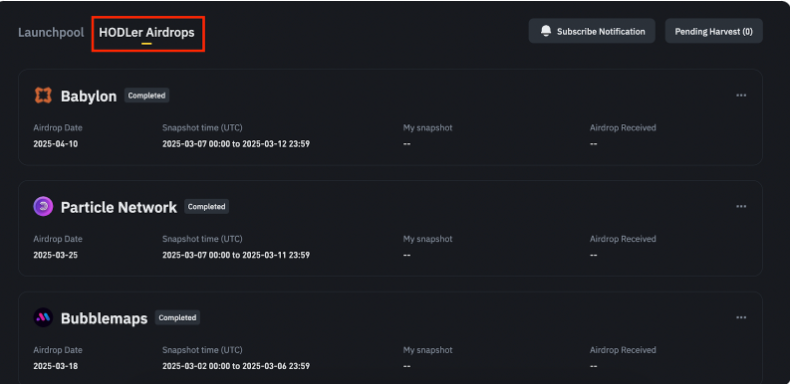Click the Babylon project logo icon
Image resolution: width=790 pixels, height=384 pixels.
click(43, 95)
